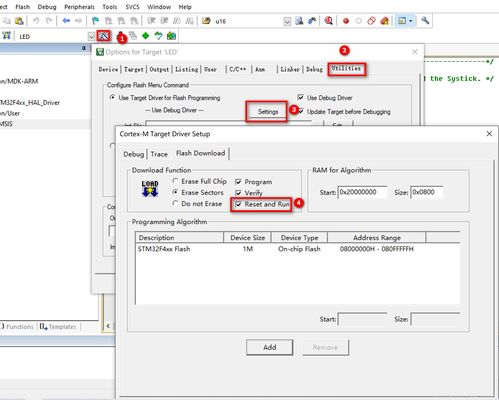
Task: Open the LED target selection dropdown
Action: coord(91,36)
